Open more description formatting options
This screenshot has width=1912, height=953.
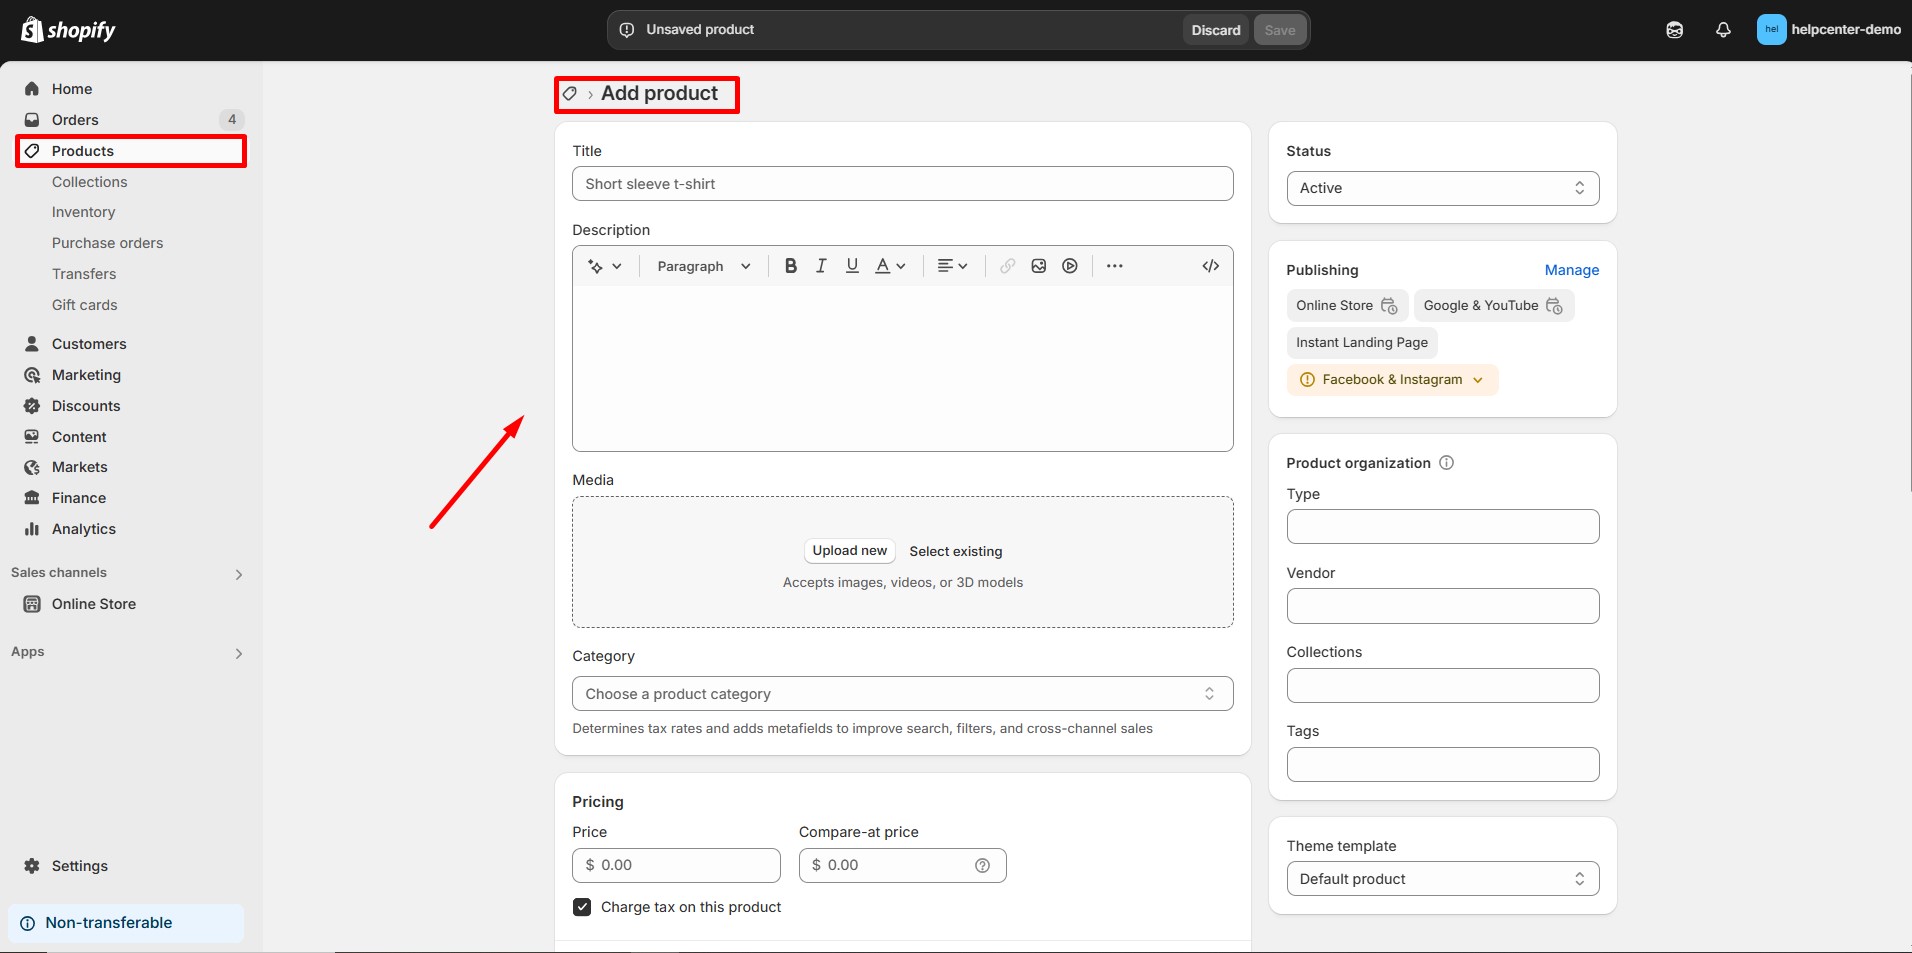pos(1114,266)
